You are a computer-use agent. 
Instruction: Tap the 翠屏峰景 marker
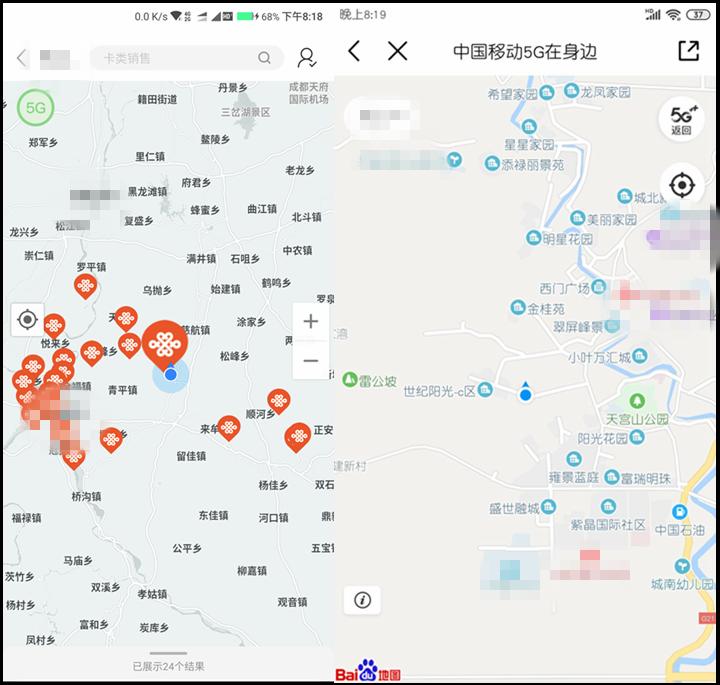click(x=612, y=326)
